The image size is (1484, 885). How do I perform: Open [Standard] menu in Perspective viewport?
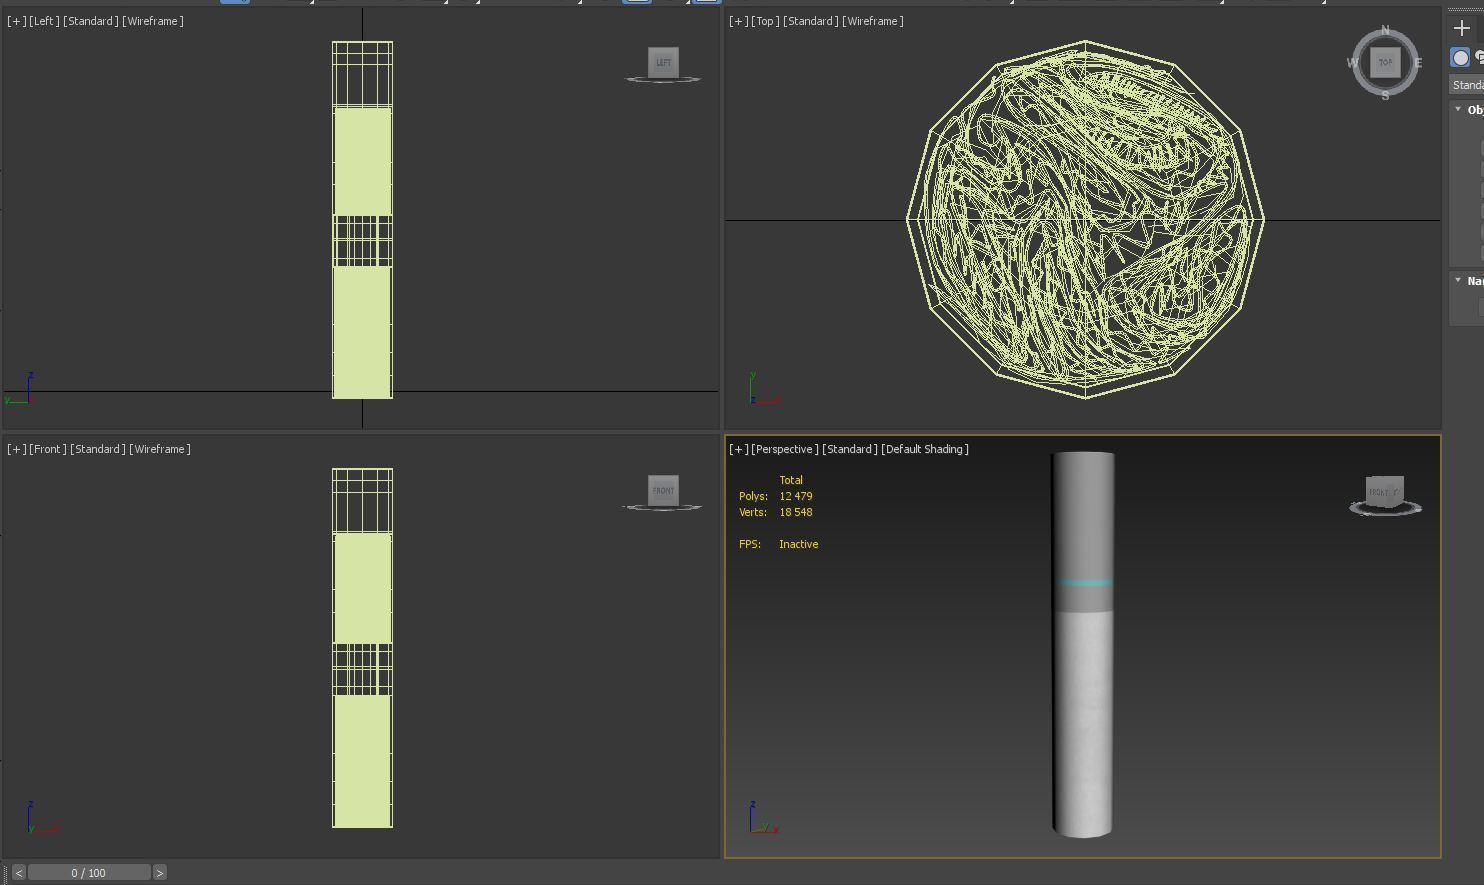(850, 449)
